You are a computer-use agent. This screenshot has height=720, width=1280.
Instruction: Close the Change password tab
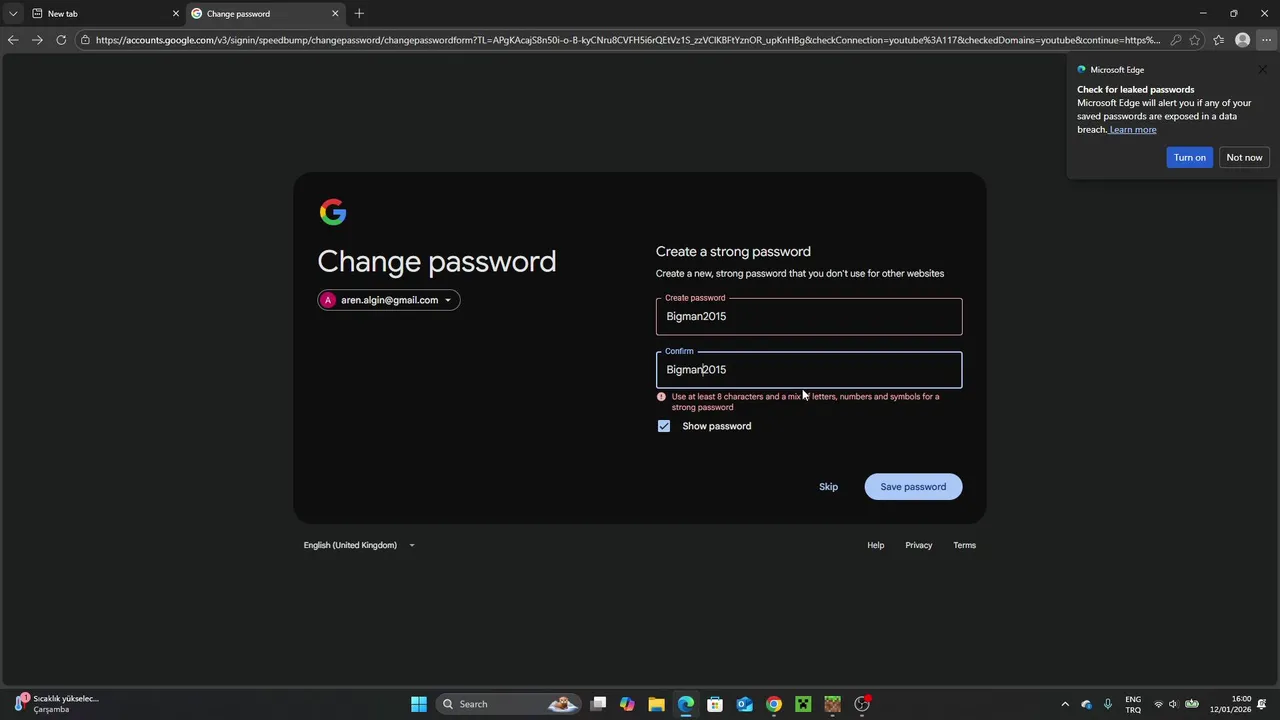coord(335,14)
